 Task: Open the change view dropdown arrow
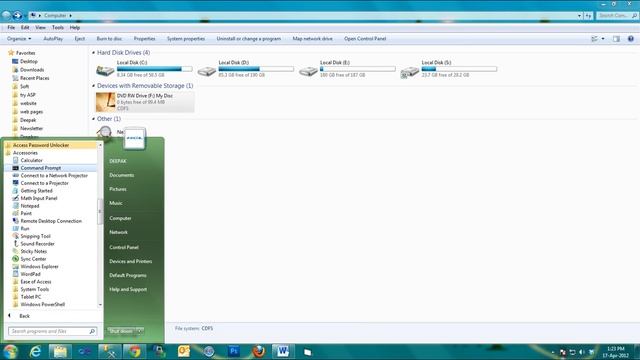point(603,39)
